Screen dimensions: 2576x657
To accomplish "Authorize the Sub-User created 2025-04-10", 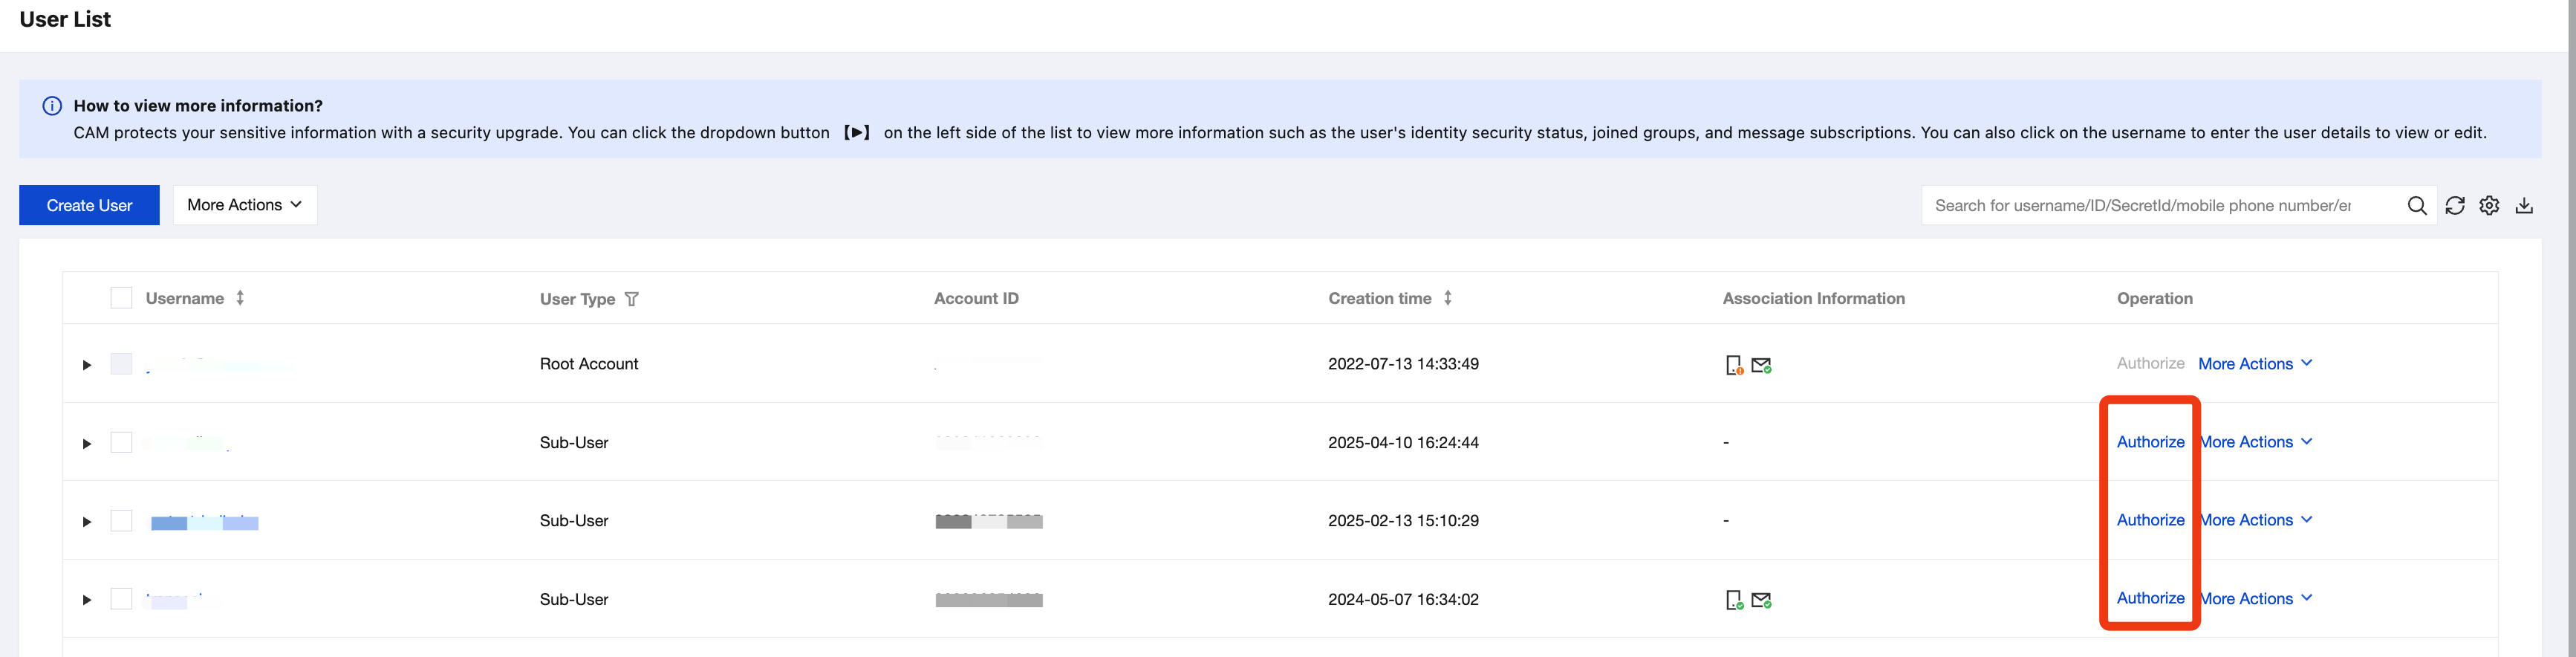I will 2150,442.
